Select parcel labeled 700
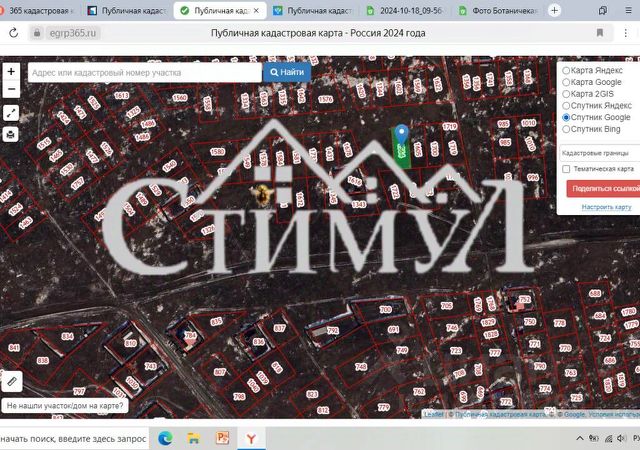Image resolution: width=640 pixels, height=450 pixels. 386,310
